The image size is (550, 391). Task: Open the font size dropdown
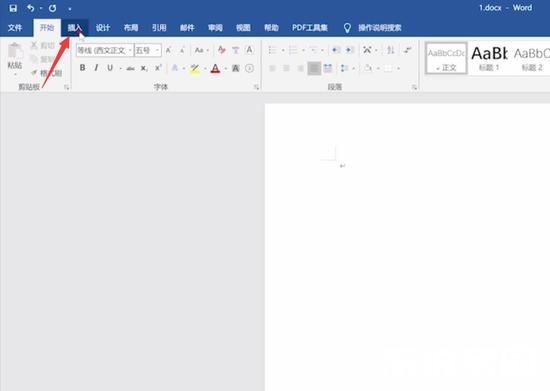coord(157,50)
